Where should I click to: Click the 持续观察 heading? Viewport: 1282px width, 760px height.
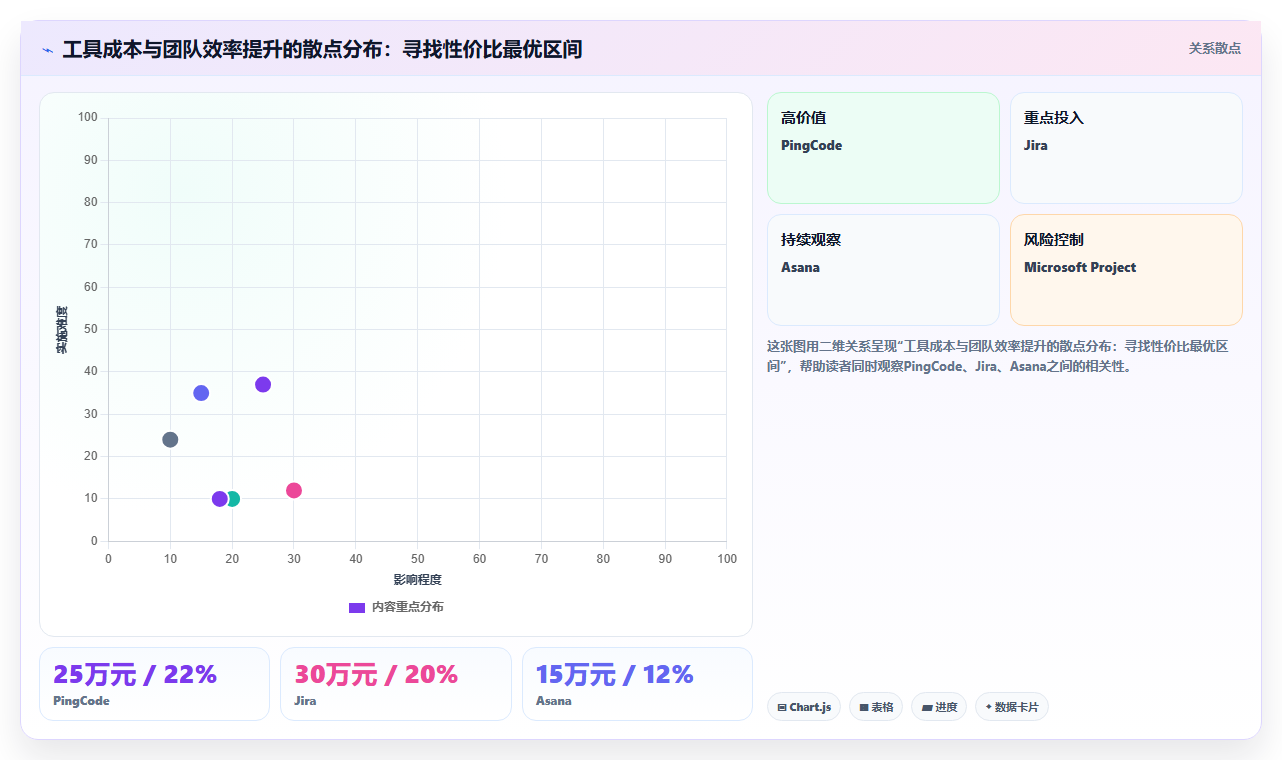(x=811, y=240)
